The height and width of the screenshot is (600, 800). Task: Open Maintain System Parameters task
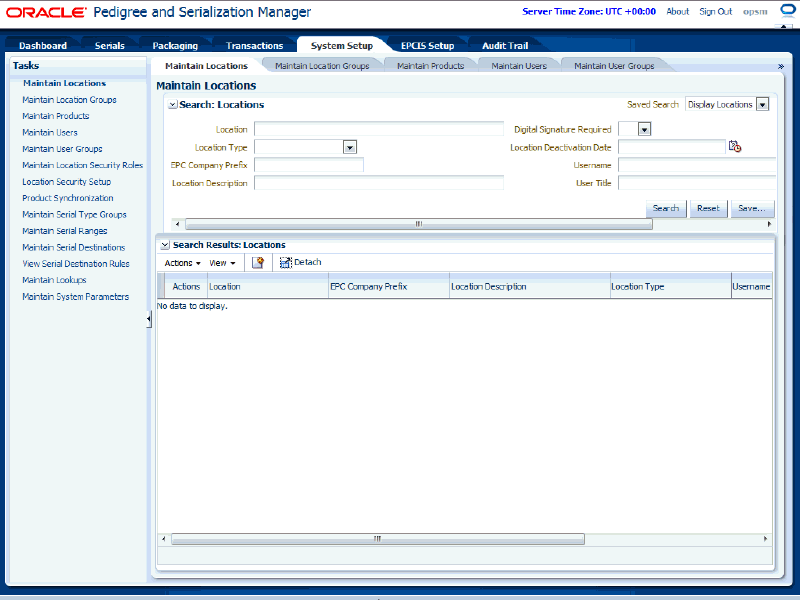[76, 296]
